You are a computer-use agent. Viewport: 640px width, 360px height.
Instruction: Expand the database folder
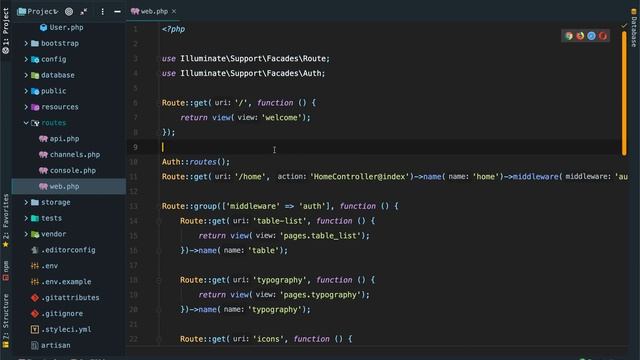[26, 75]
